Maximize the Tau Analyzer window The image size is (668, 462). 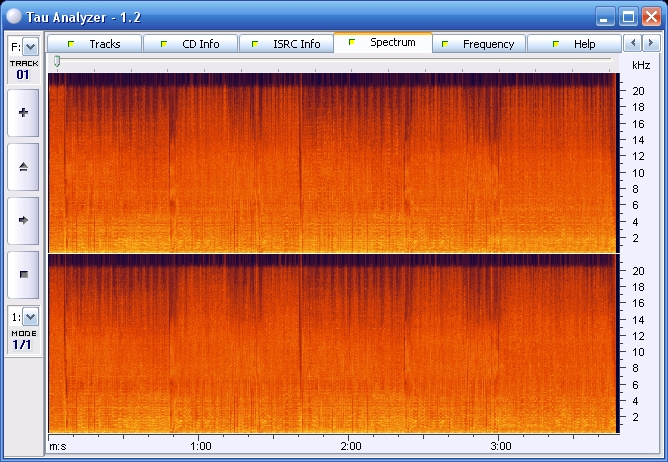[628, 16]
